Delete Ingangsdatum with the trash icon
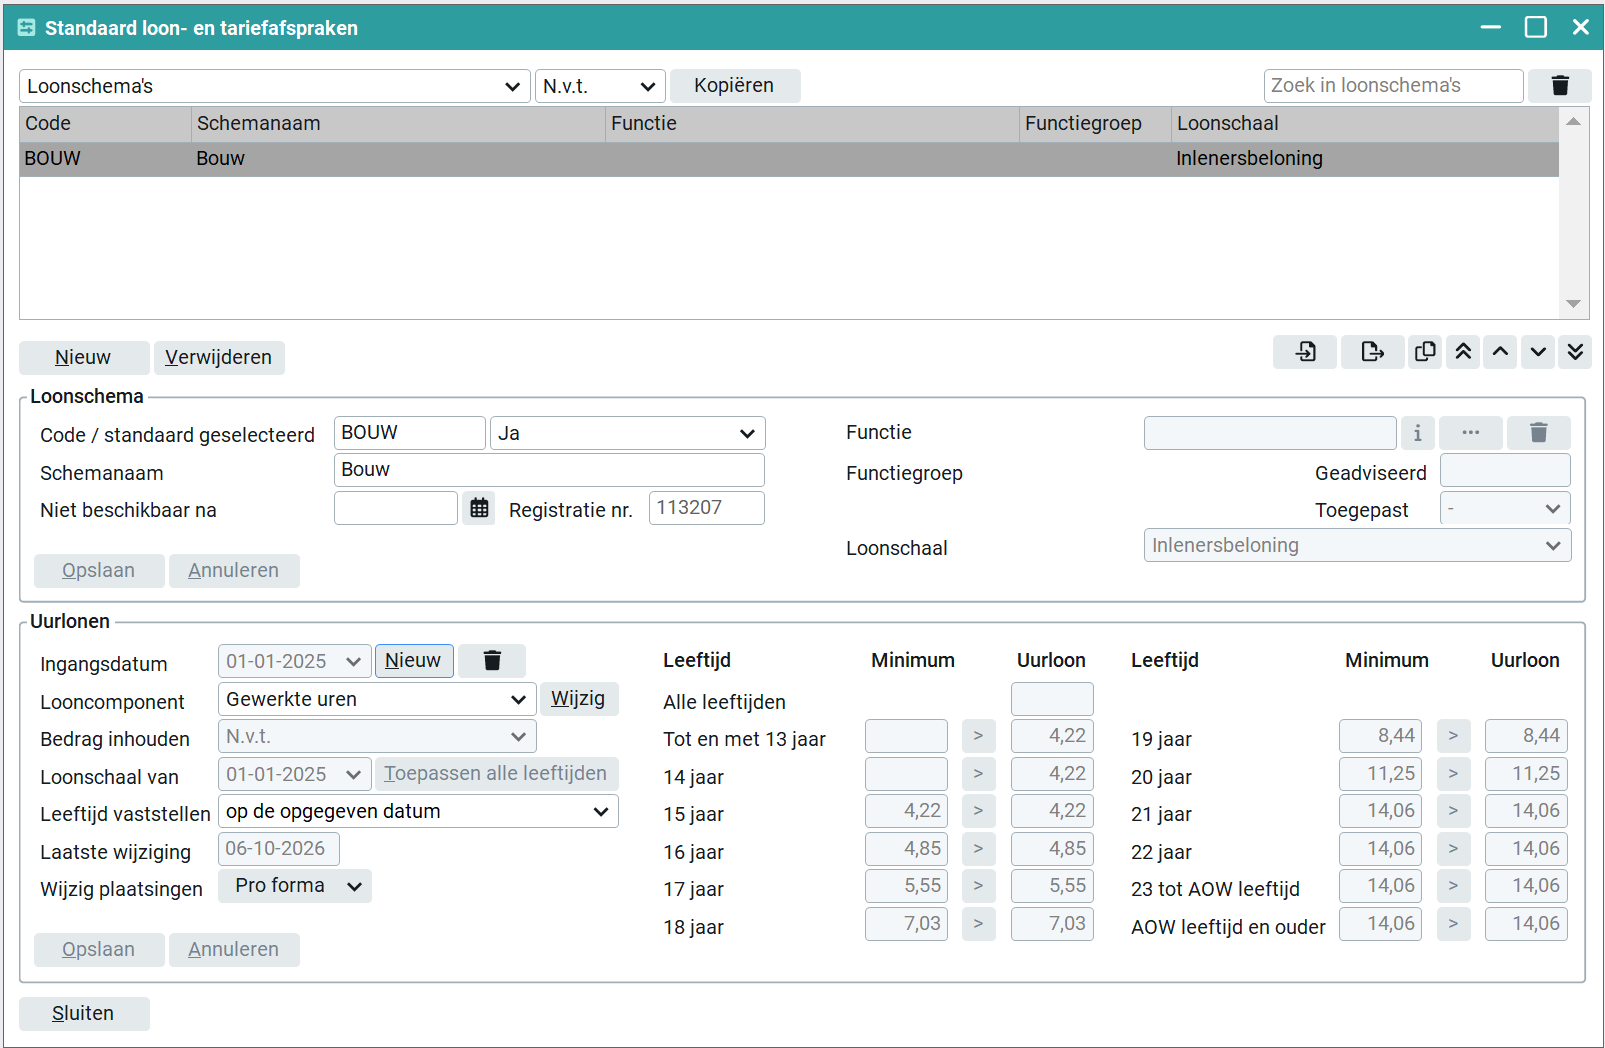 tap(492, 661)
